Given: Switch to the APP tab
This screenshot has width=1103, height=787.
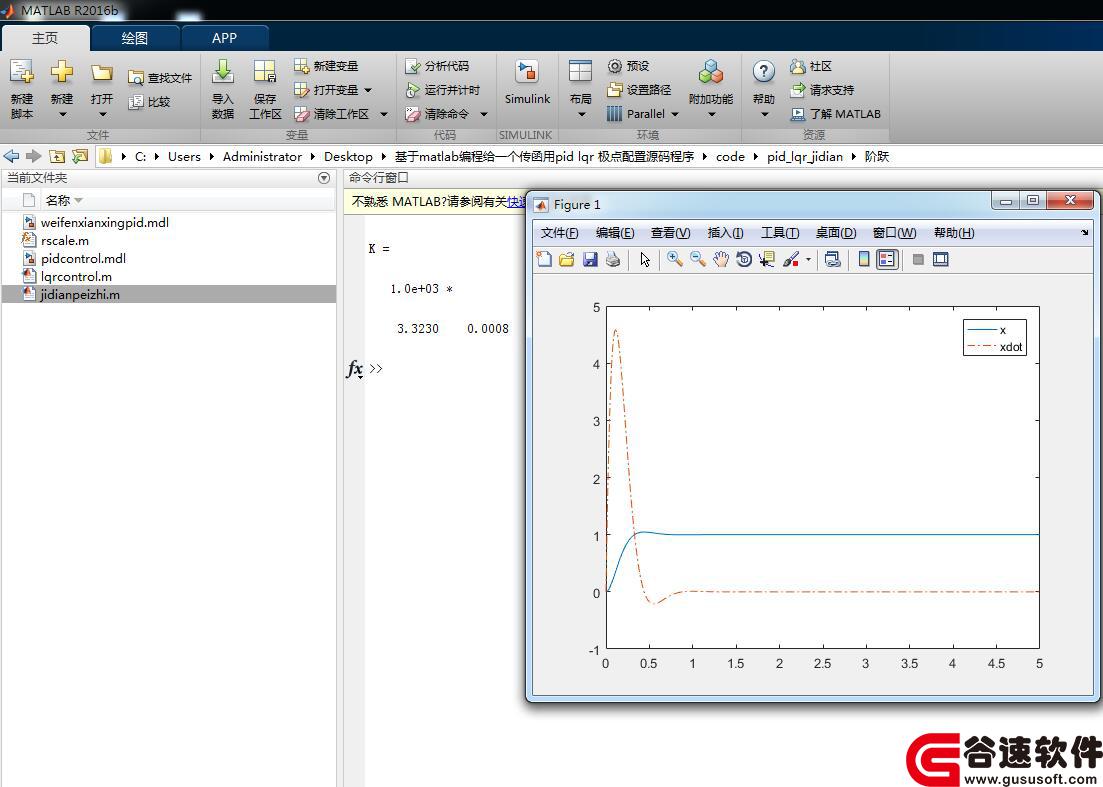Looking at the screenshot, I should tap(224, 38).
